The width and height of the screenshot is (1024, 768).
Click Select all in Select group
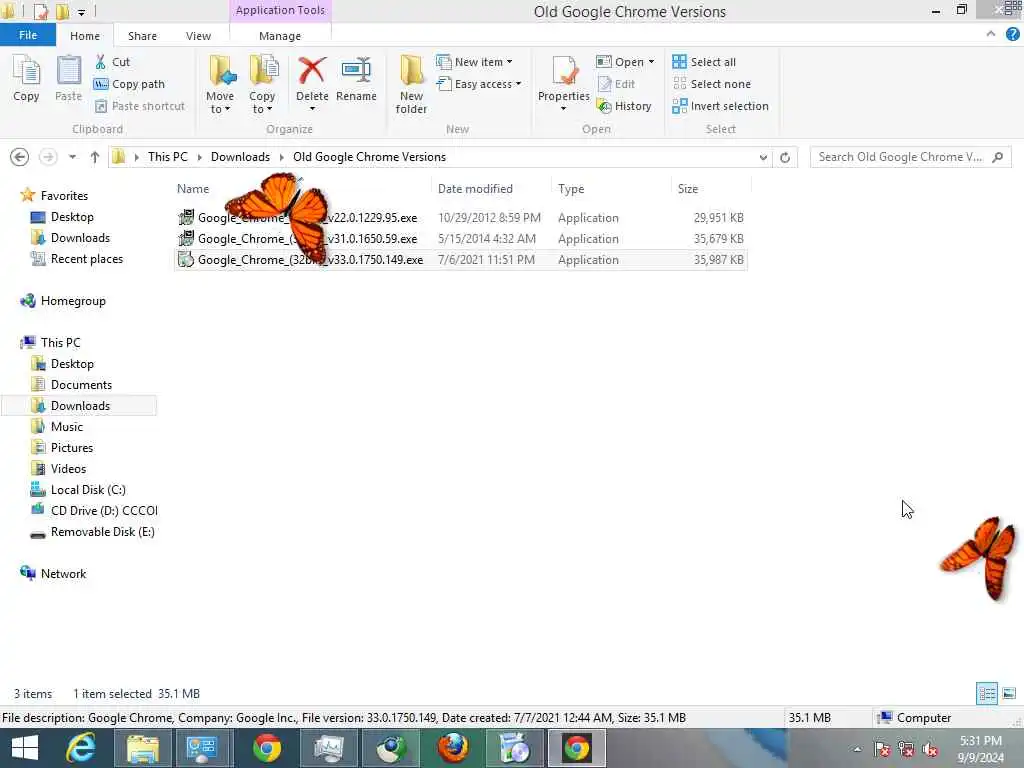[x=704, y=62]
